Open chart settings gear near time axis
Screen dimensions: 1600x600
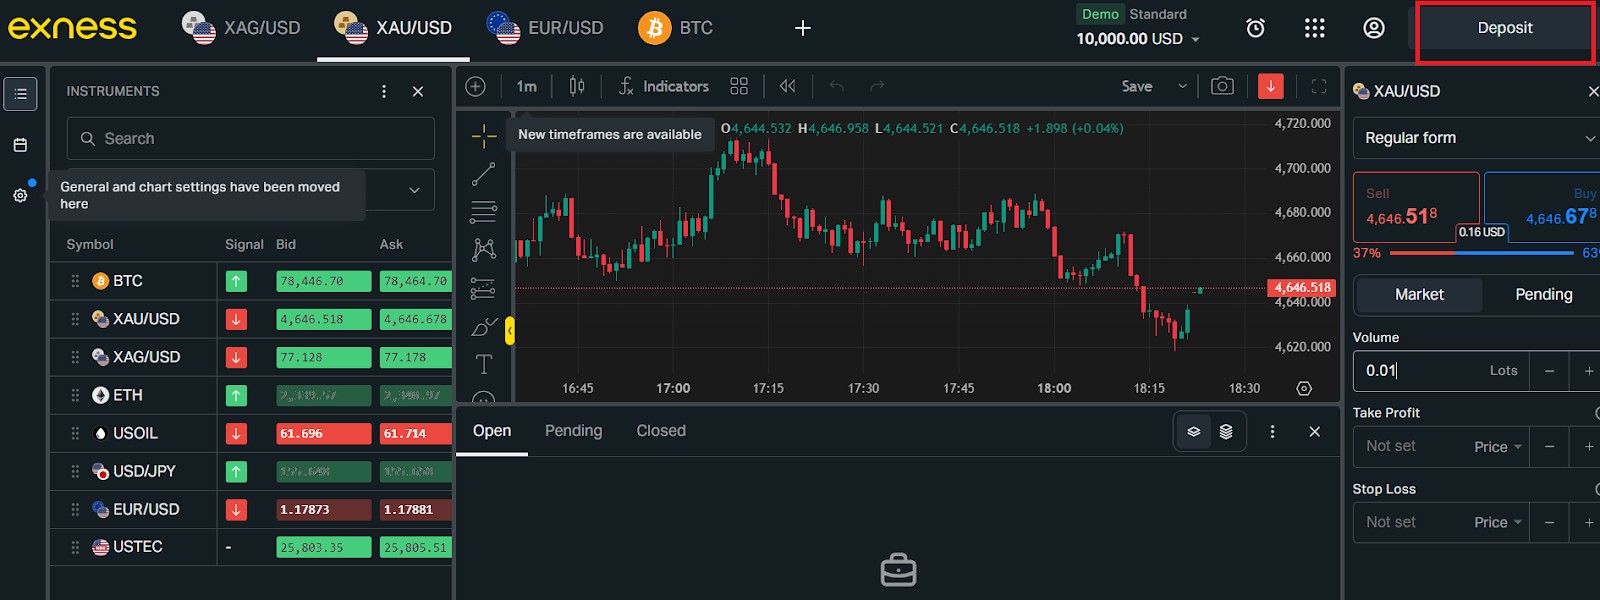click(1304, 388)
